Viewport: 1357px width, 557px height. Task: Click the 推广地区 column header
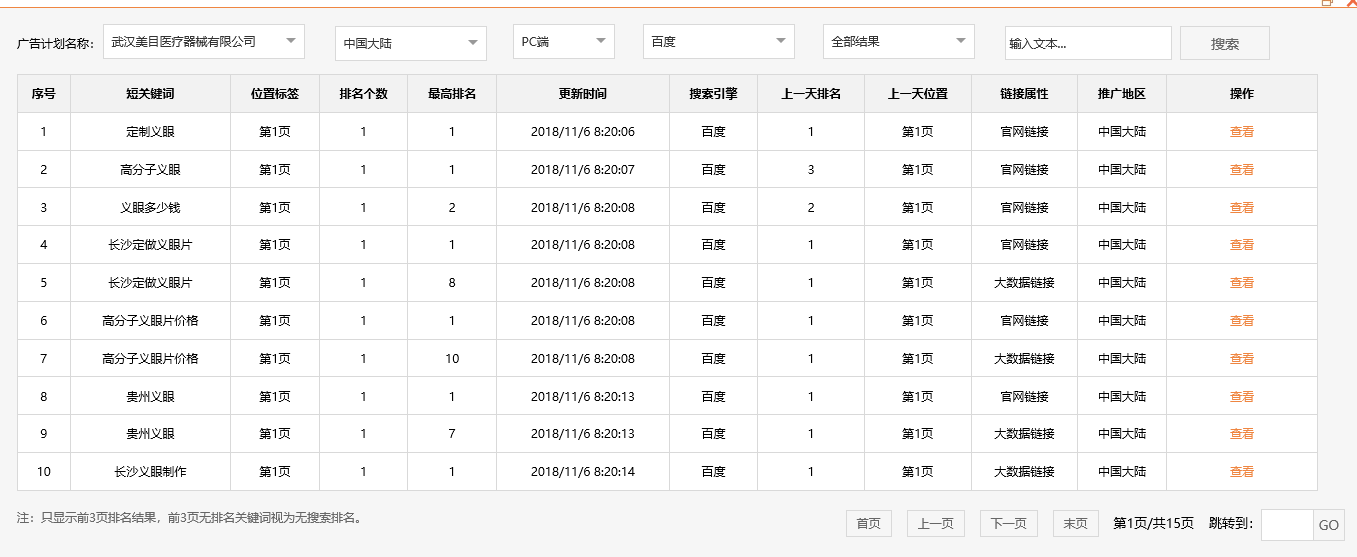point(1122,94)
